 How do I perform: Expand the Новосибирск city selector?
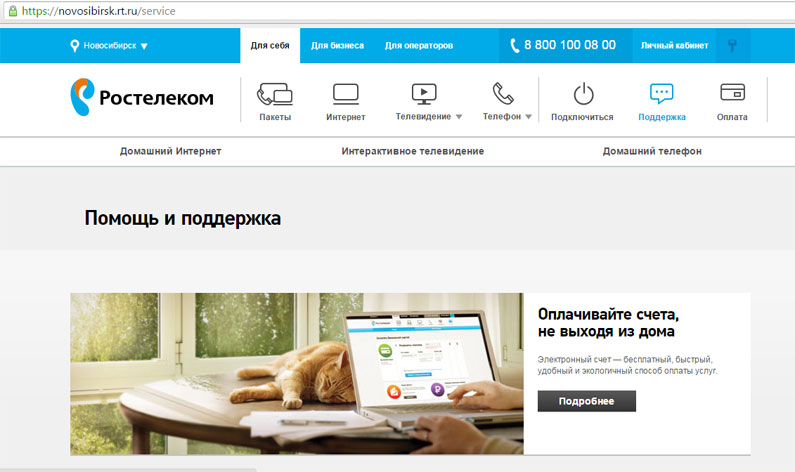tap(109, 46)
